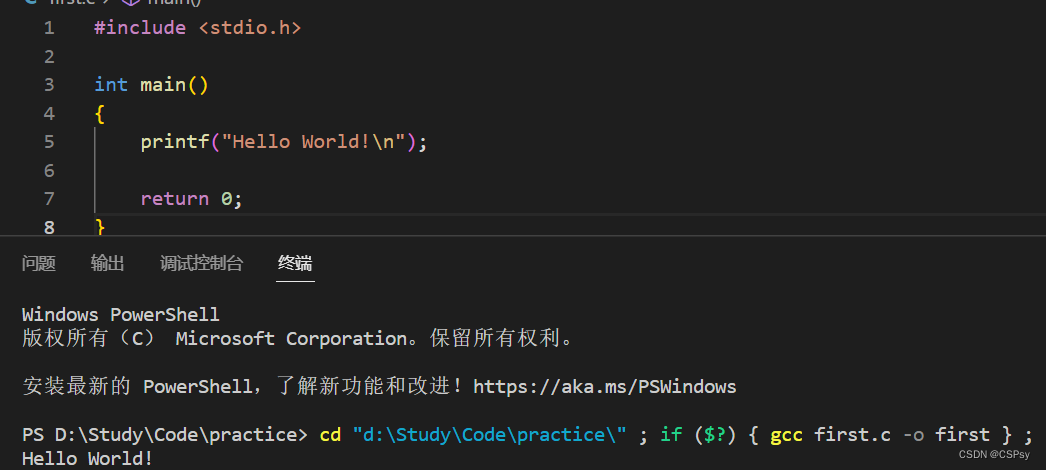Click the "Hello World!\n" string literal
The height and width of the screenshot is (470, 1046).
pos(314,142)
